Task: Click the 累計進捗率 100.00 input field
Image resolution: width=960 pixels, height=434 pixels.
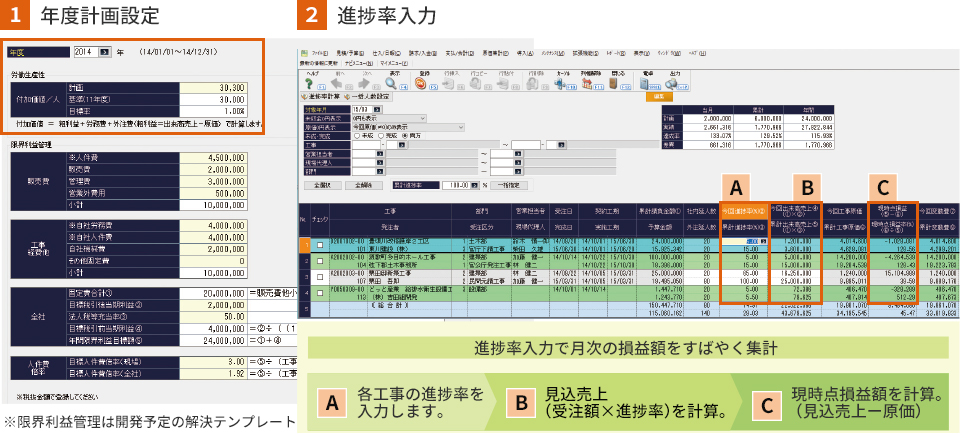Action: pyautogui.click(x=457, y=185)
